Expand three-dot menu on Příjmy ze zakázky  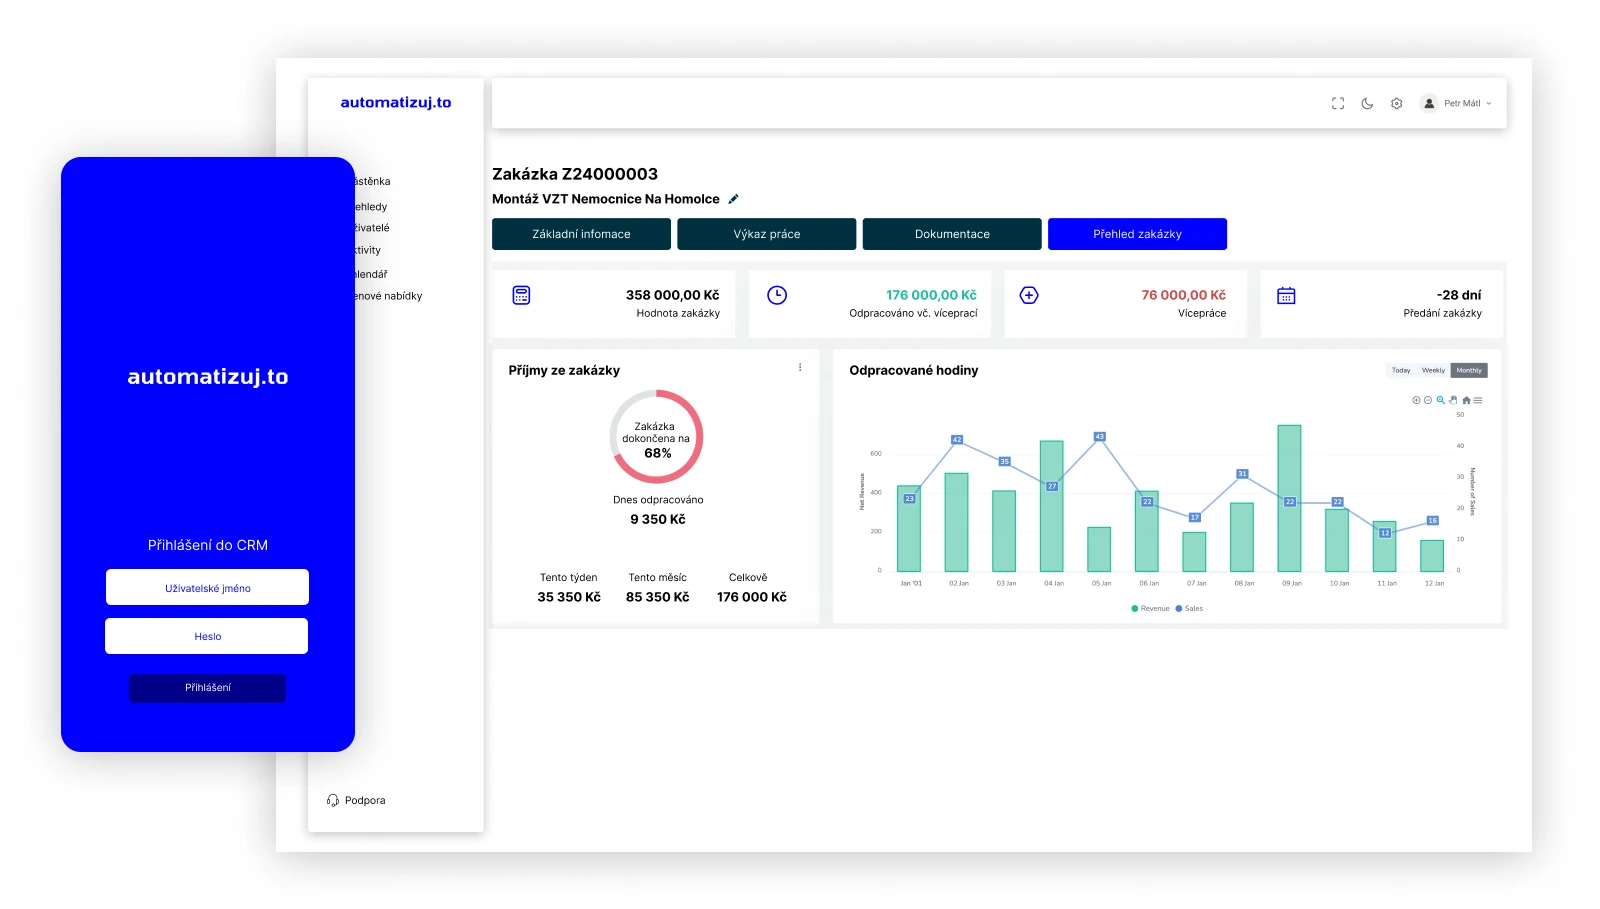pyautogui.click(x=800, y=368)
